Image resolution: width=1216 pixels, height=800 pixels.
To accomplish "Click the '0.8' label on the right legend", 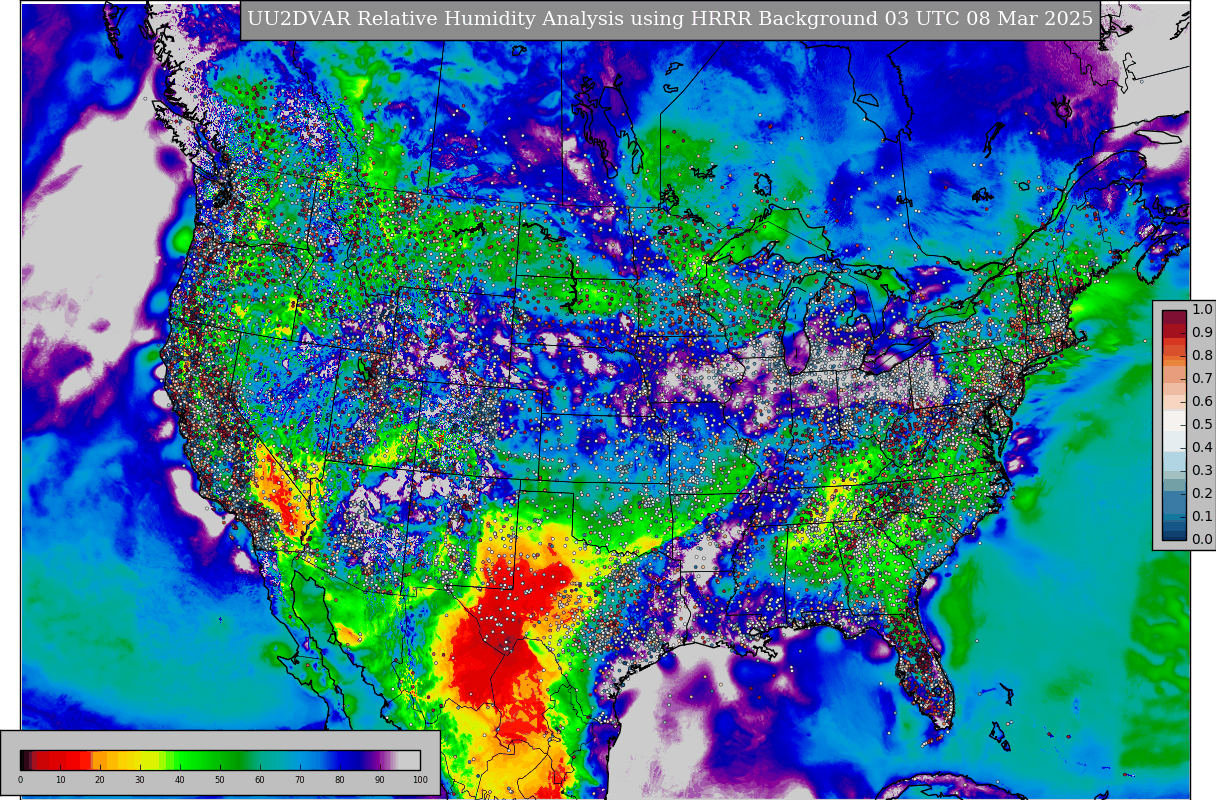I will tap(1202, 356).
